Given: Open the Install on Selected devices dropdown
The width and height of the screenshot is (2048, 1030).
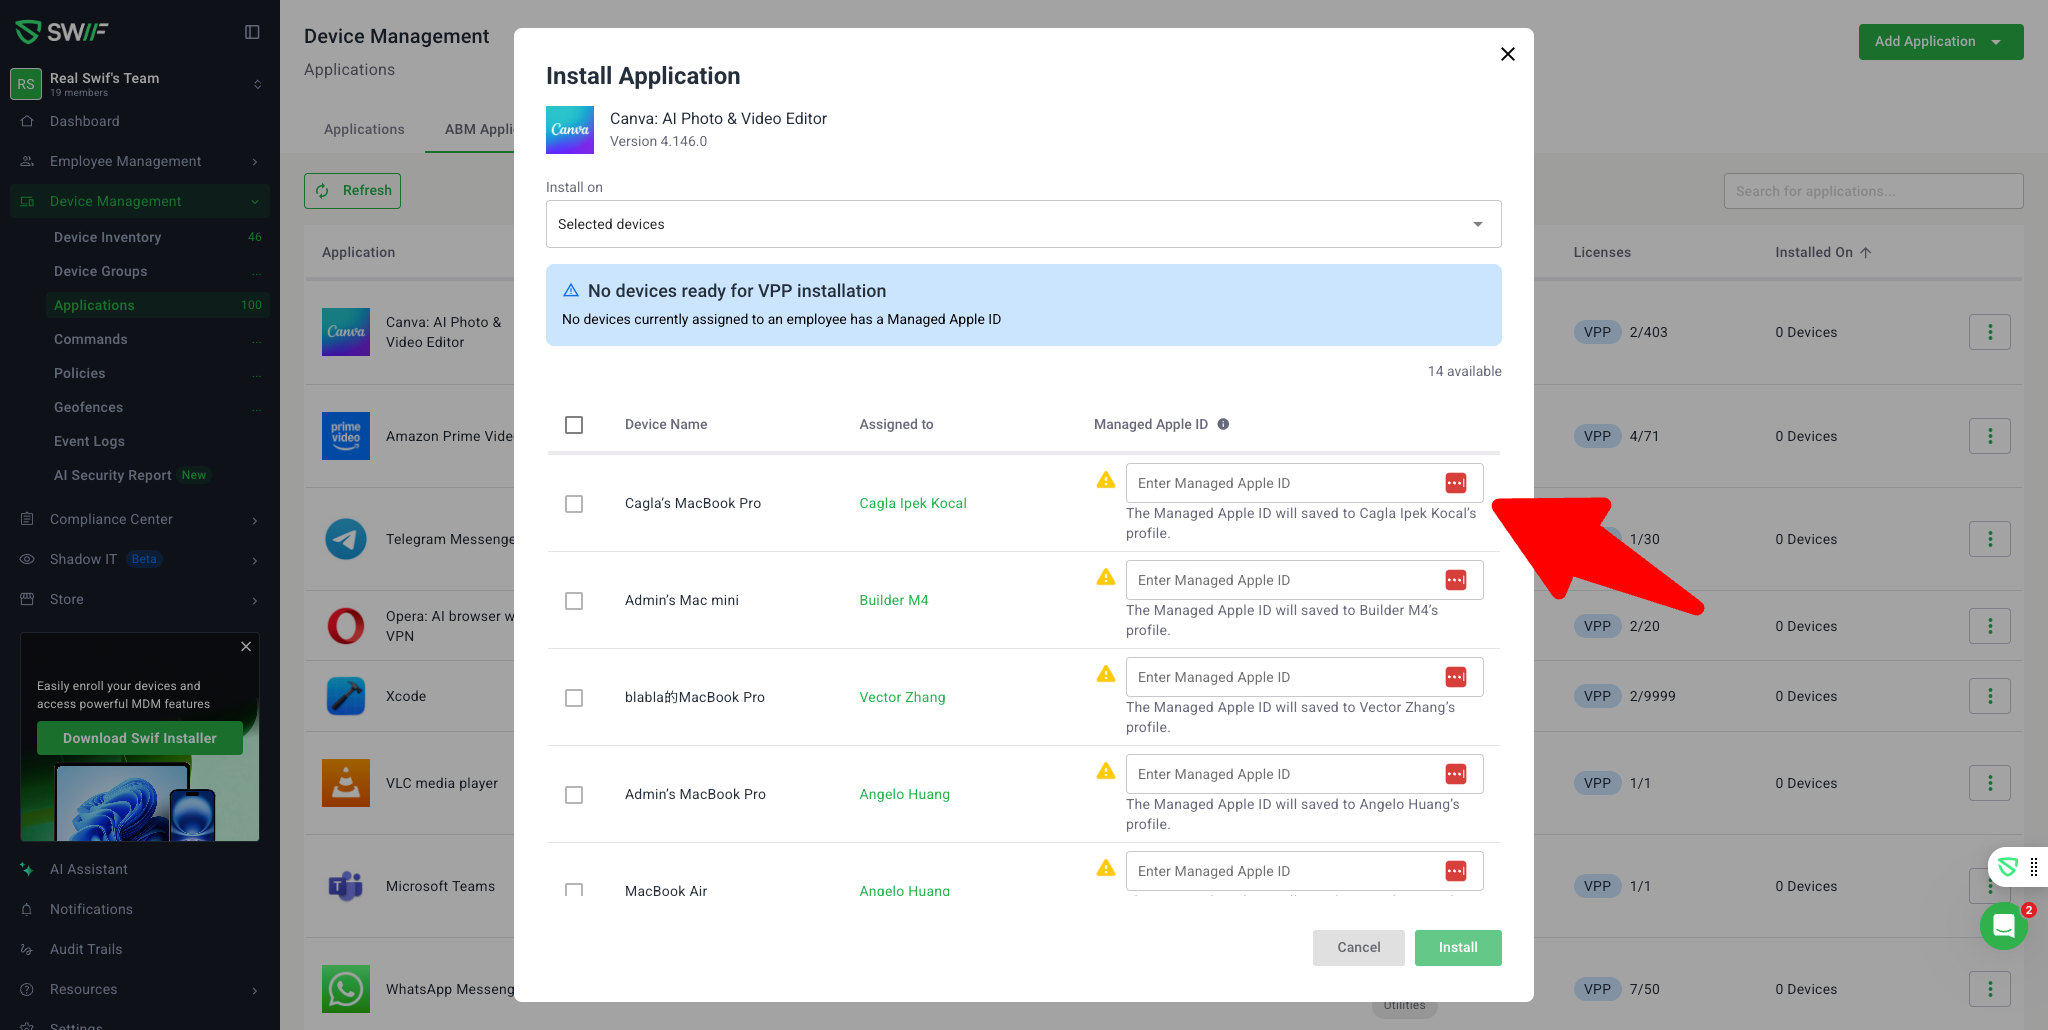Looking at the screenshot, I should click(x=1023, y=224).
